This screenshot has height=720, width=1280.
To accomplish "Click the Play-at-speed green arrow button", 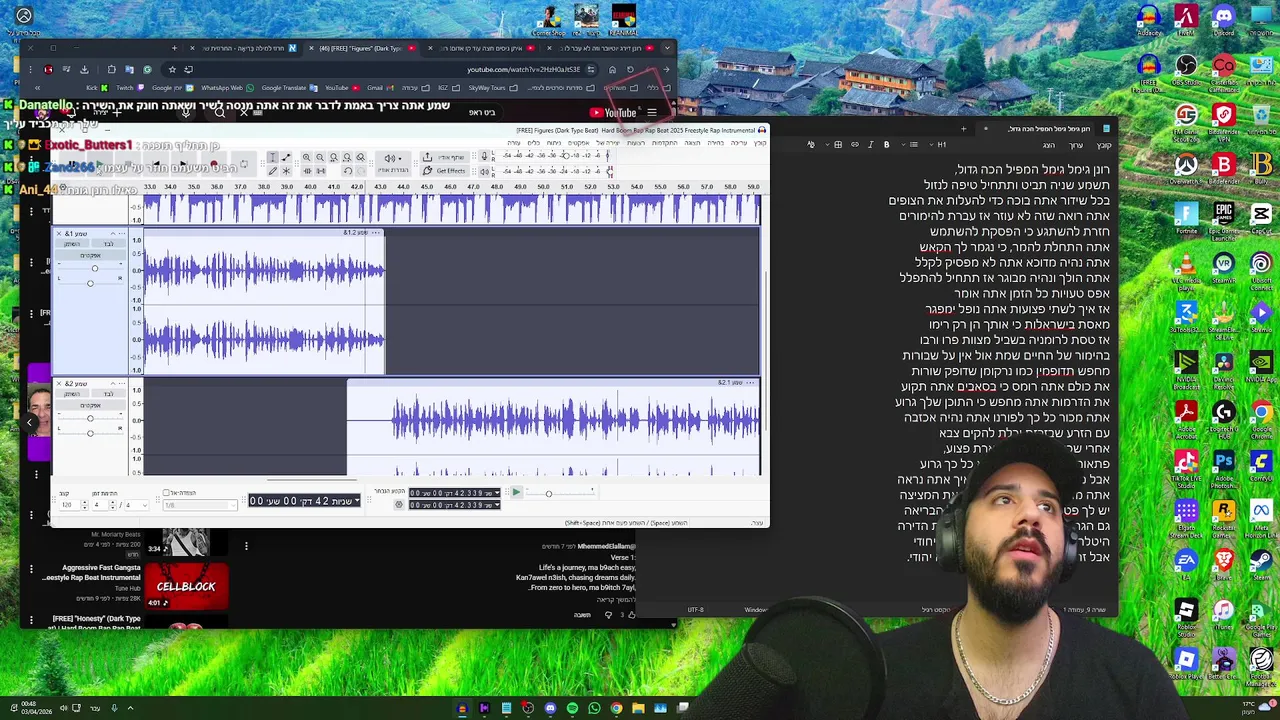I will click(516, 492).
